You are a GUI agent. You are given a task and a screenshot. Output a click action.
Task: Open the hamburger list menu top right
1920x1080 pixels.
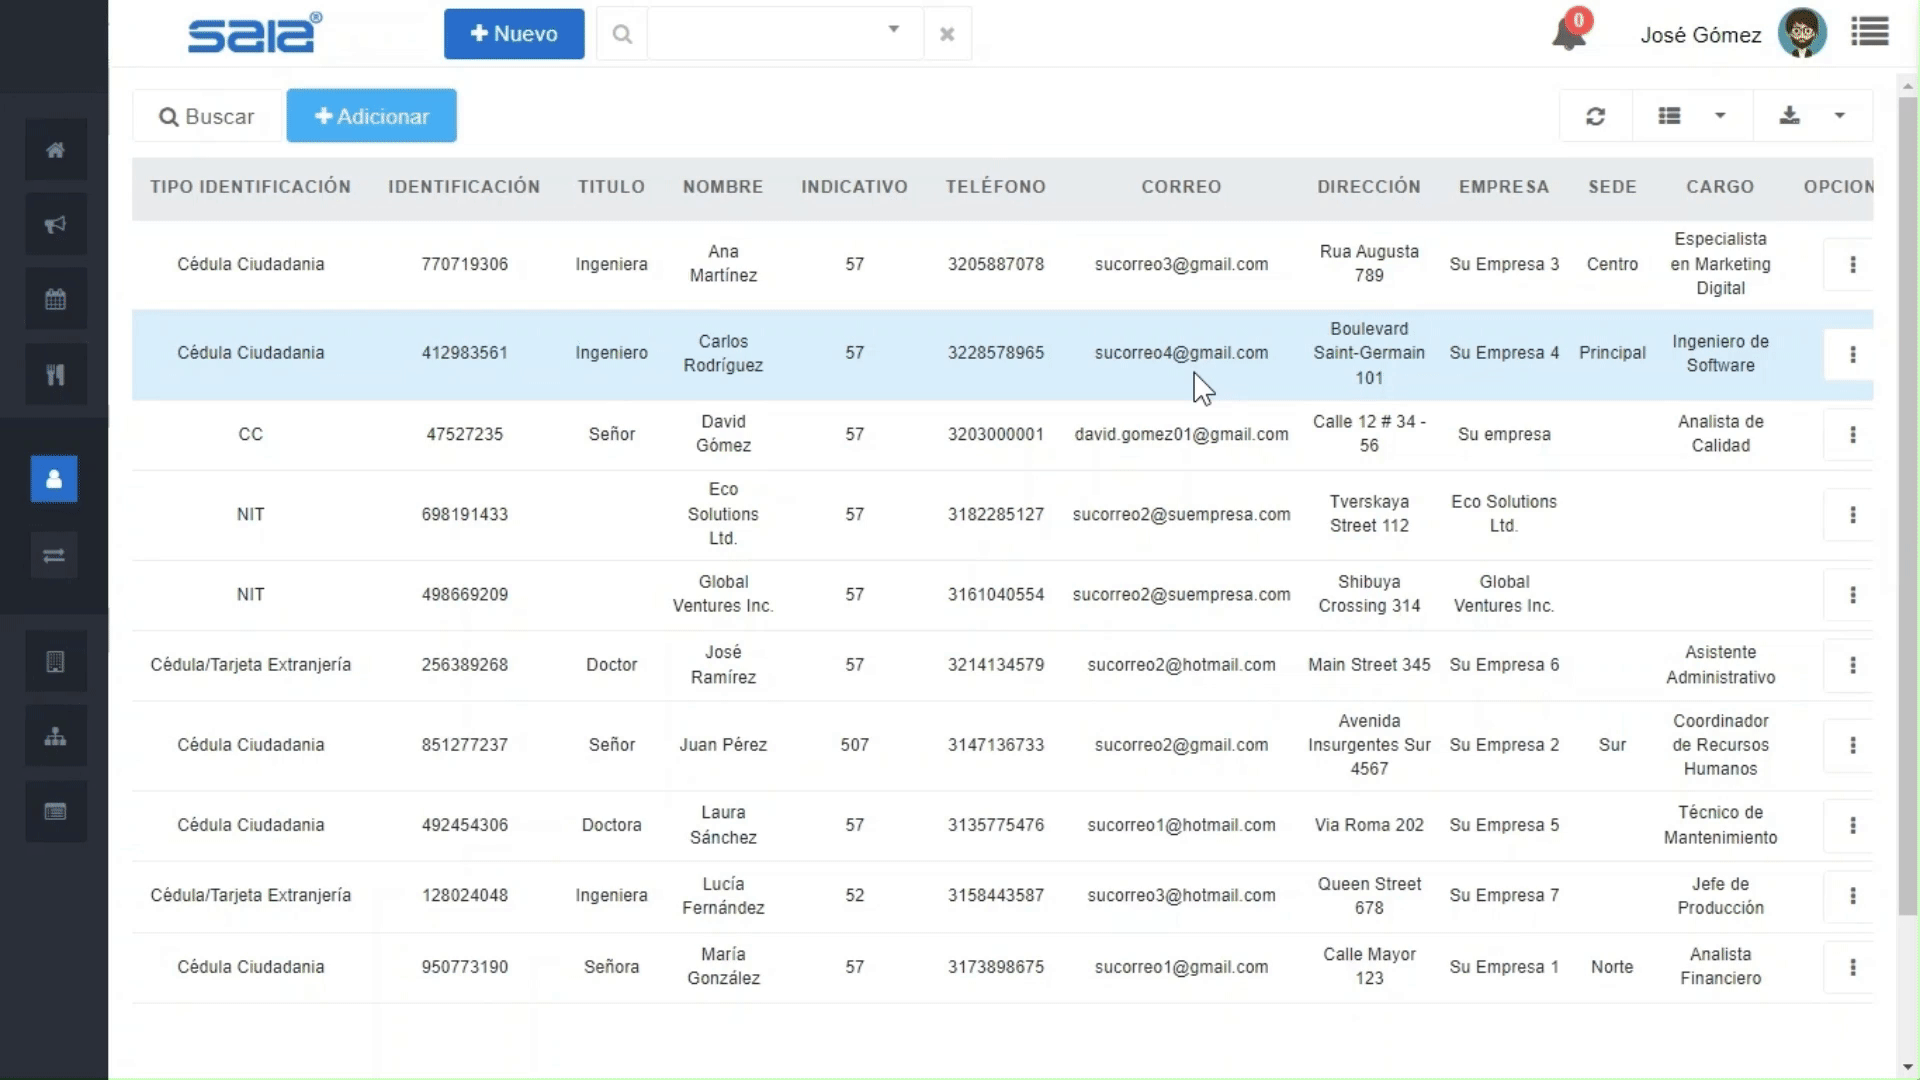point(1869,33)
